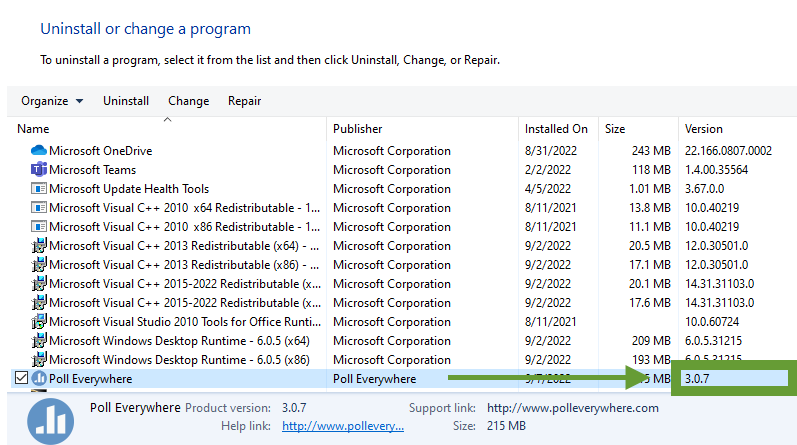Click the Poll Everywhere publisher cell
Viewport: 797px width, 445px height.
(375, 378)
